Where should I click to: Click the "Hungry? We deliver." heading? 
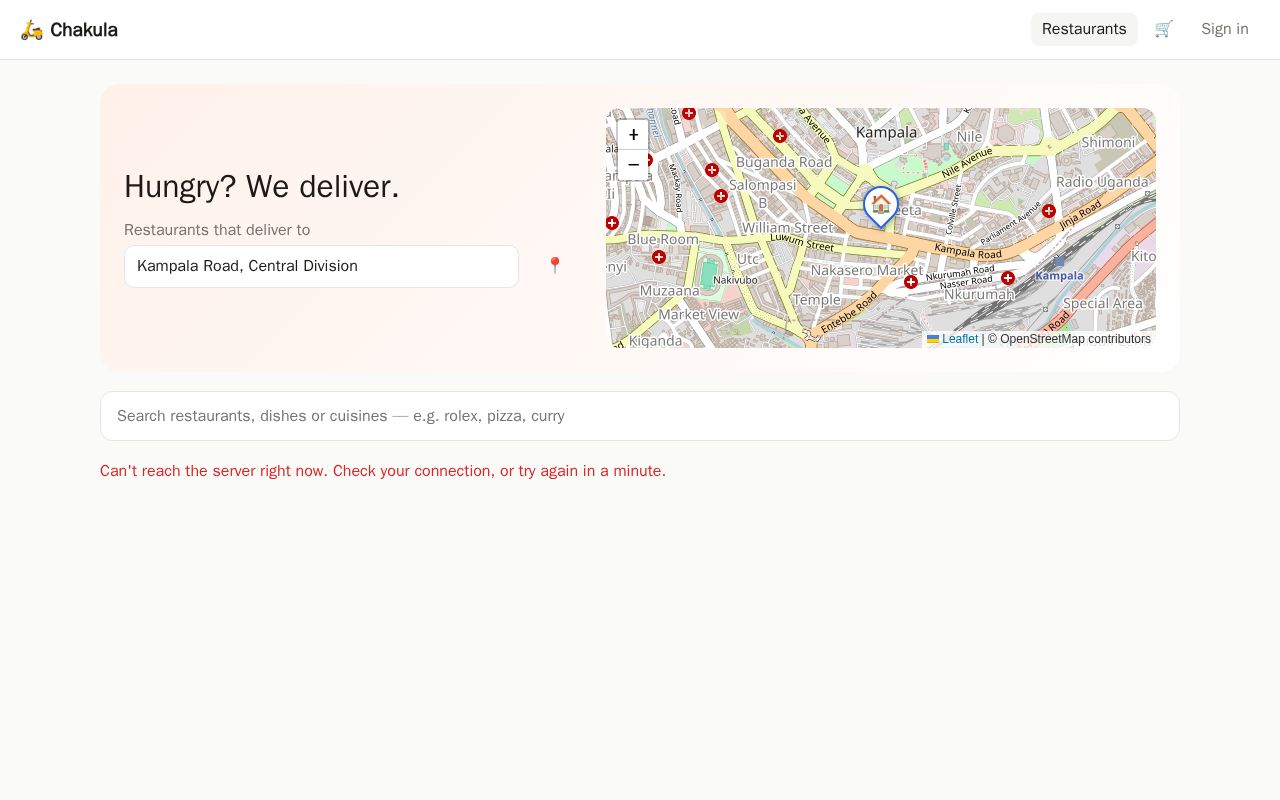262,187
